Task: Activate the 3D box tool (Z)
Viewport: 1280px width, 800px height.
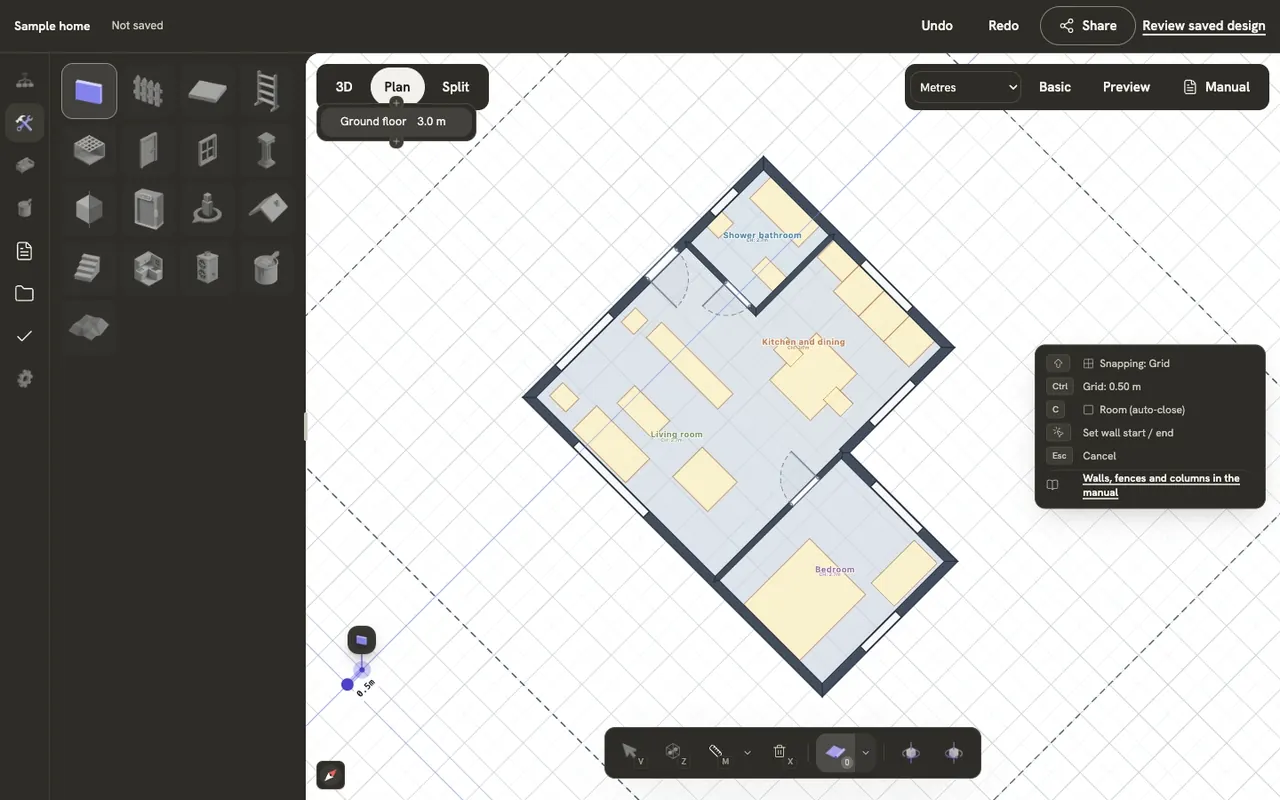Action: tap(674, 753)
